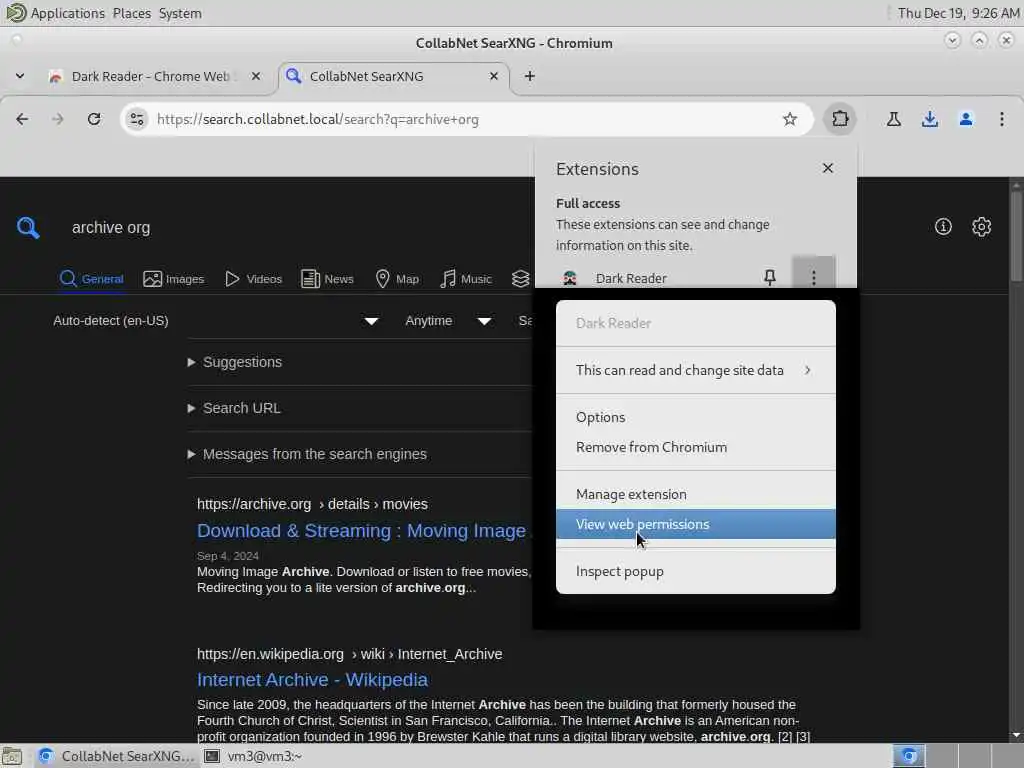1024x768 pixels.
Task: Close the CollabNet SearXNG tab
Action: point(494,76)
